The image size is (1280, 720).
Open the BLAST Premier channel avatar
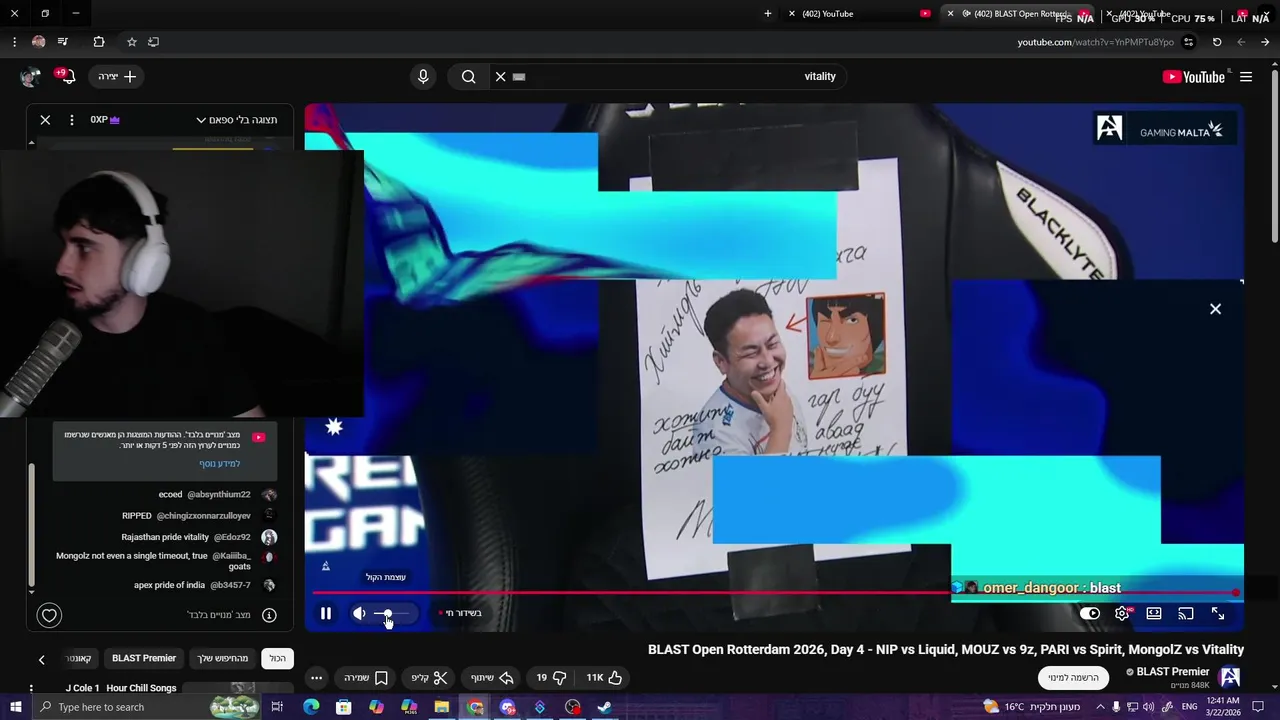point(1230,677)
